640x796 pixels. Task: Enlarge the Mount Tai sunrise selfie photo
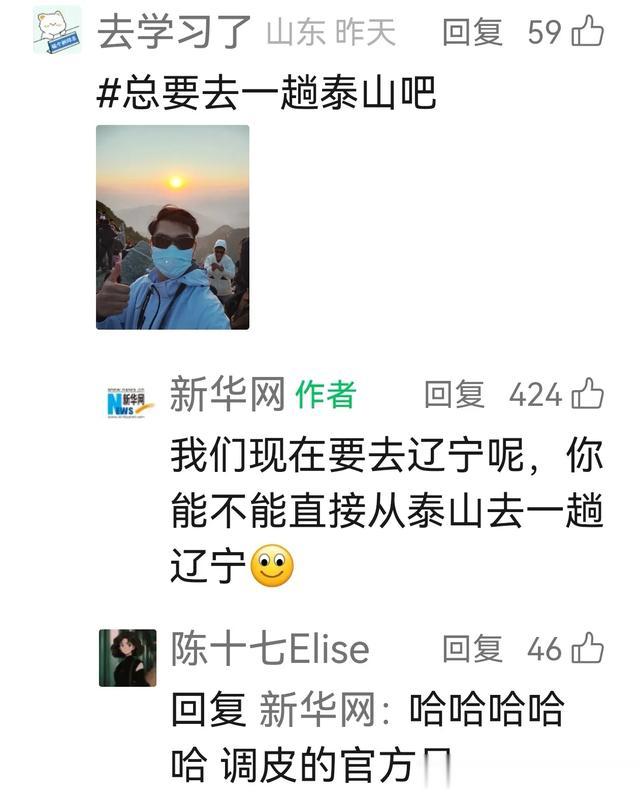point(173,227)
